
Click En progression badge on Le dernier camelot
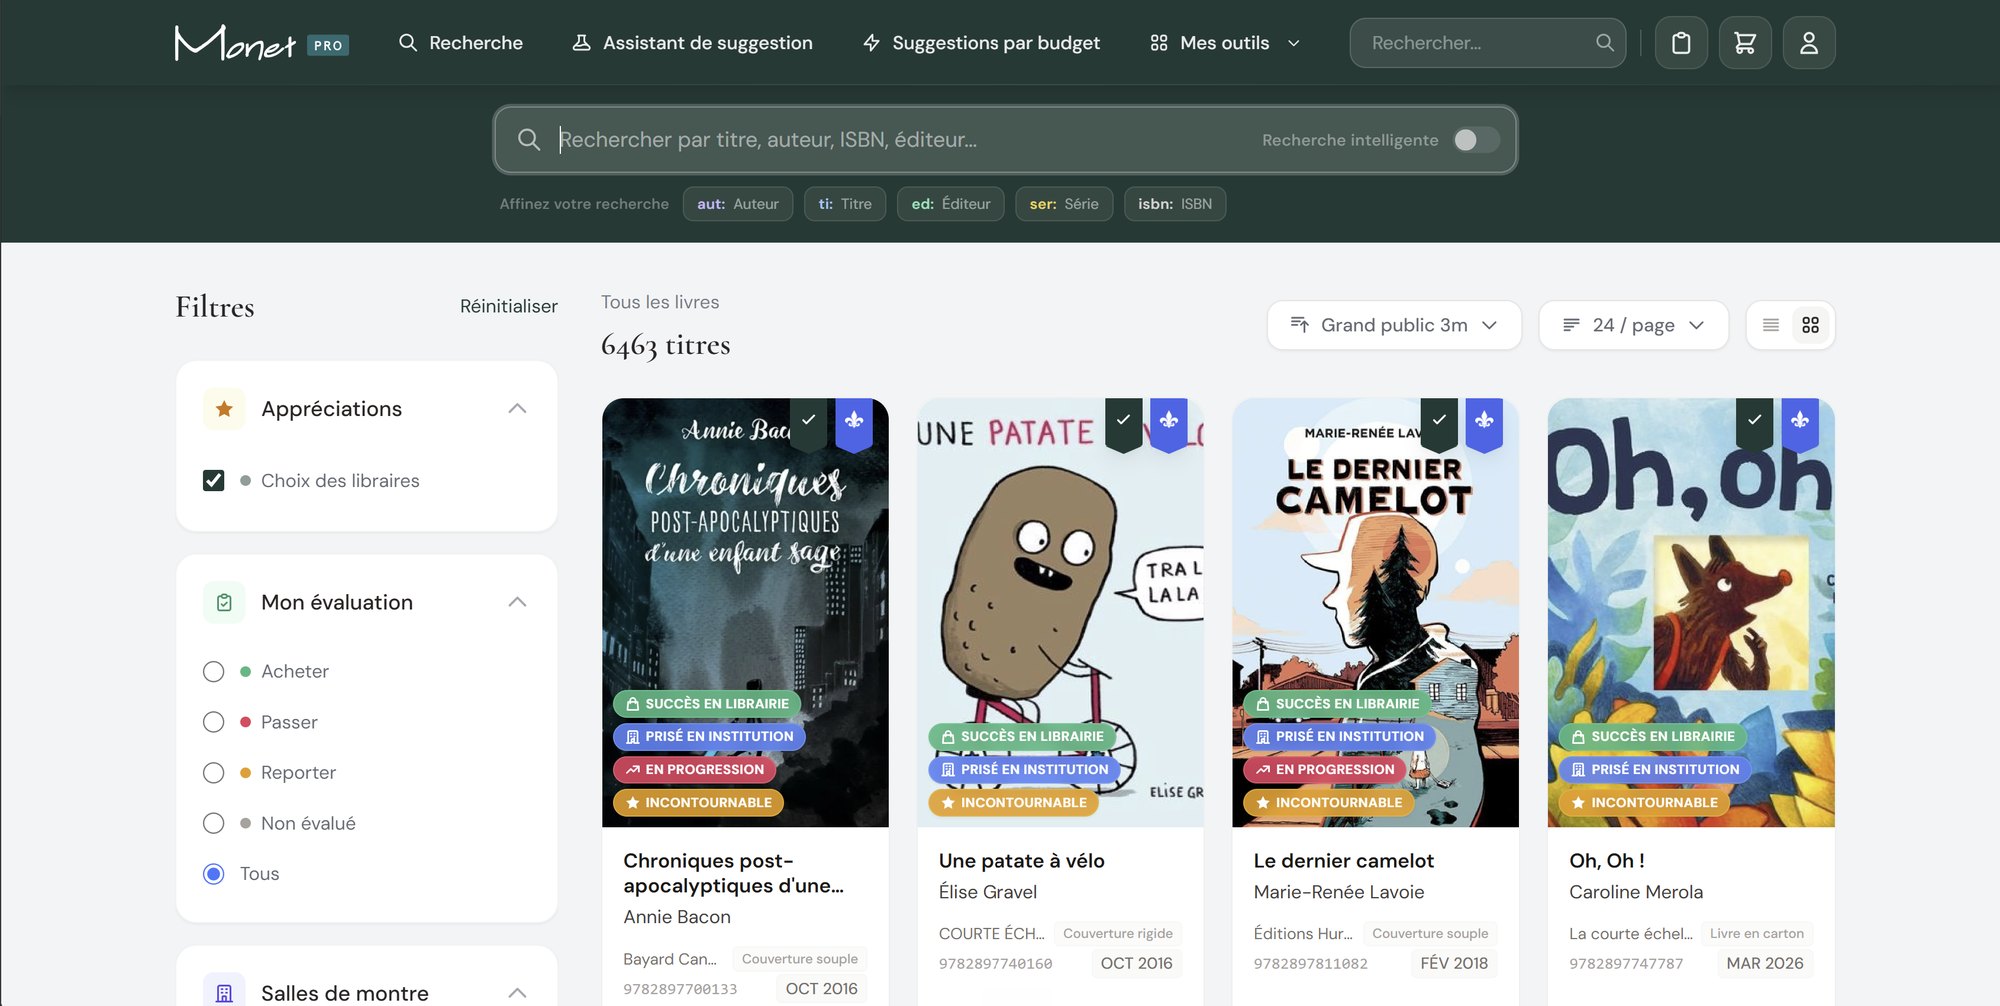(x=1325, y=770)
